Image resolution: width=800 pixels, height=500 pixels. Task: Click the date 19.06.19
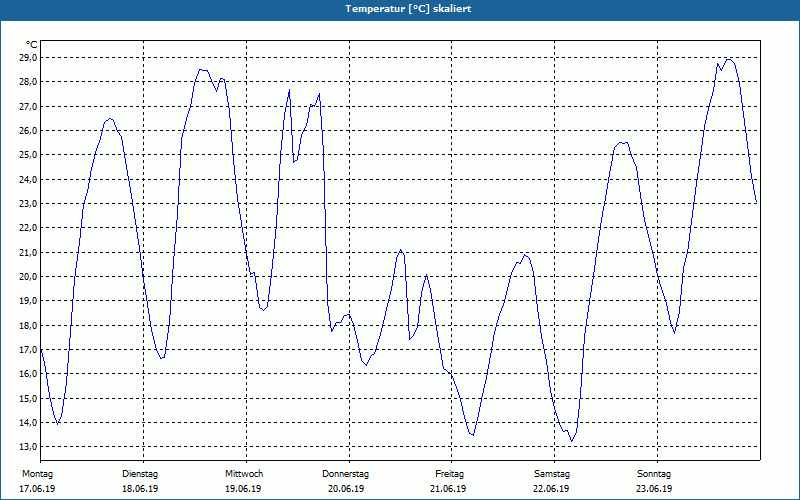243,489
